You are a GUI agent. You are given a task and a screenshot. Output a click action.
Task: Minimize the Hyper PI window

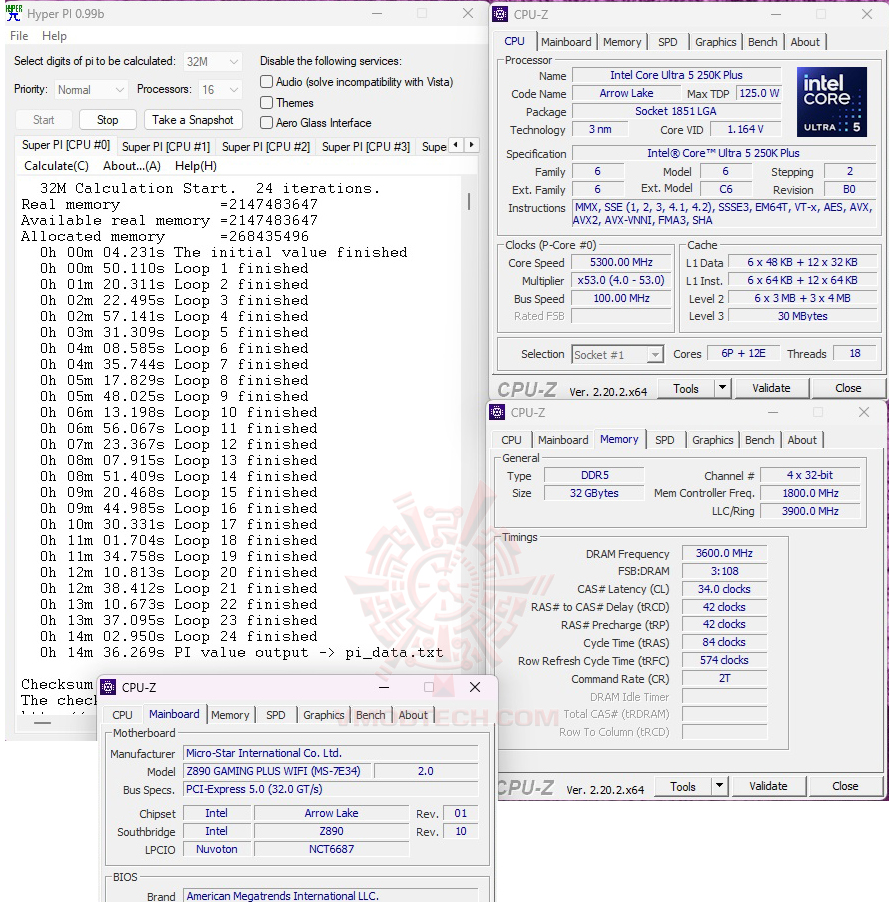[x=377, y=13]
